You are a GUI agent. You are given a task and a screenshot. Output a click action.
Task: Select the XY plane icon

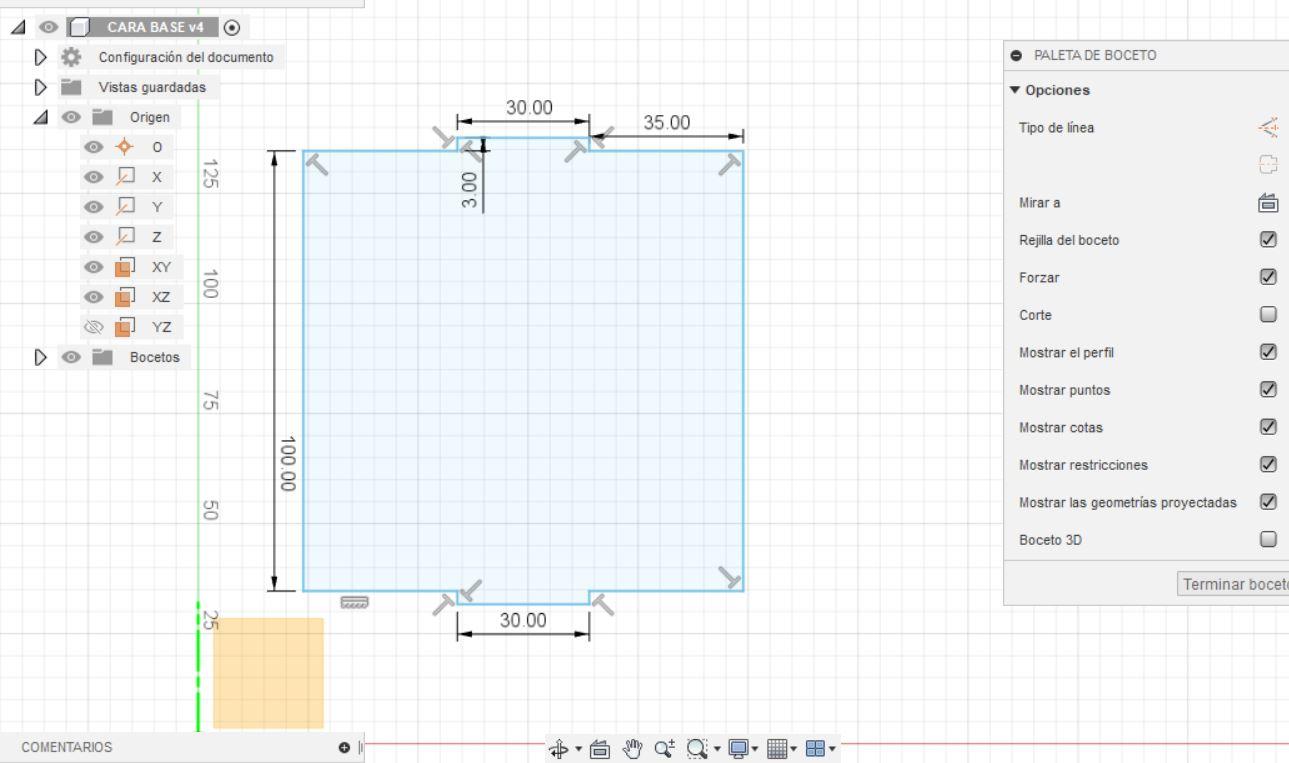click(124, 267)
